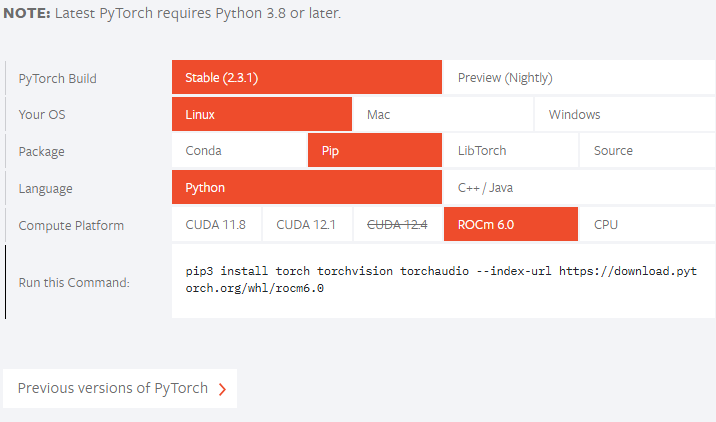Viewport: 716px width, 422px height.
Task: Open Previous versions of PyTorch link
Action: click(120, 388)
